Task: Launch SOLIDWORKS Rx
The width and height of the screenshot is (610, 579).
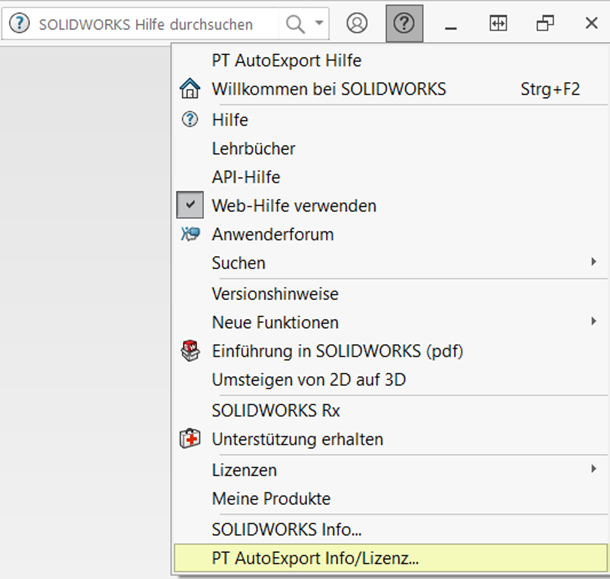Action: click(391, 411)
